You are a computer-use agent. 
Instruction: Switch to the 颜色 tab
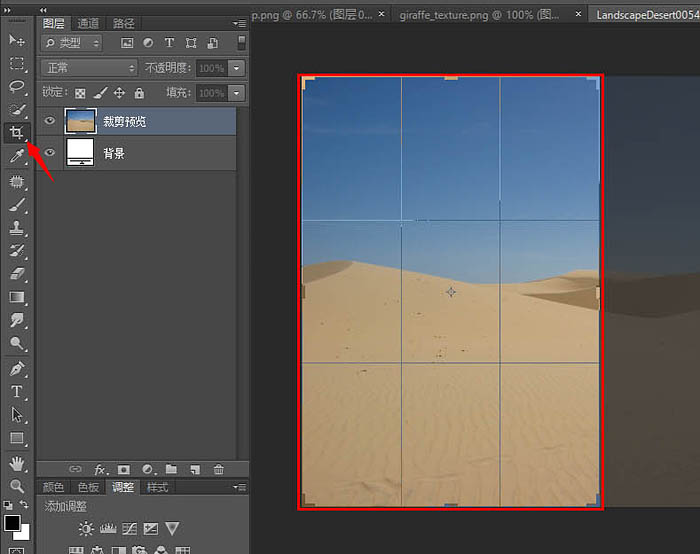[54, 487]
